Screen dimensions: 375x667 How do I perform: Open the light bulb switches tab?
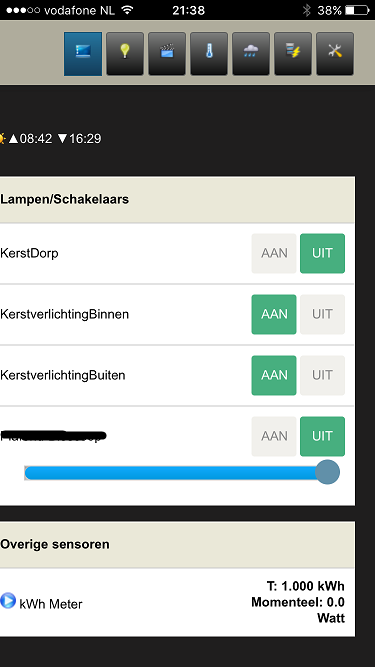125,54
